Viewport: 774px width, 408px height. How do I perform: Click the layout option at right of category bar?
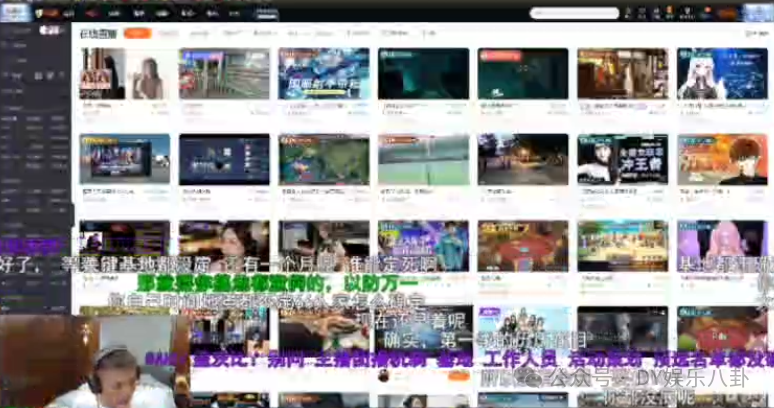point(757,33)
